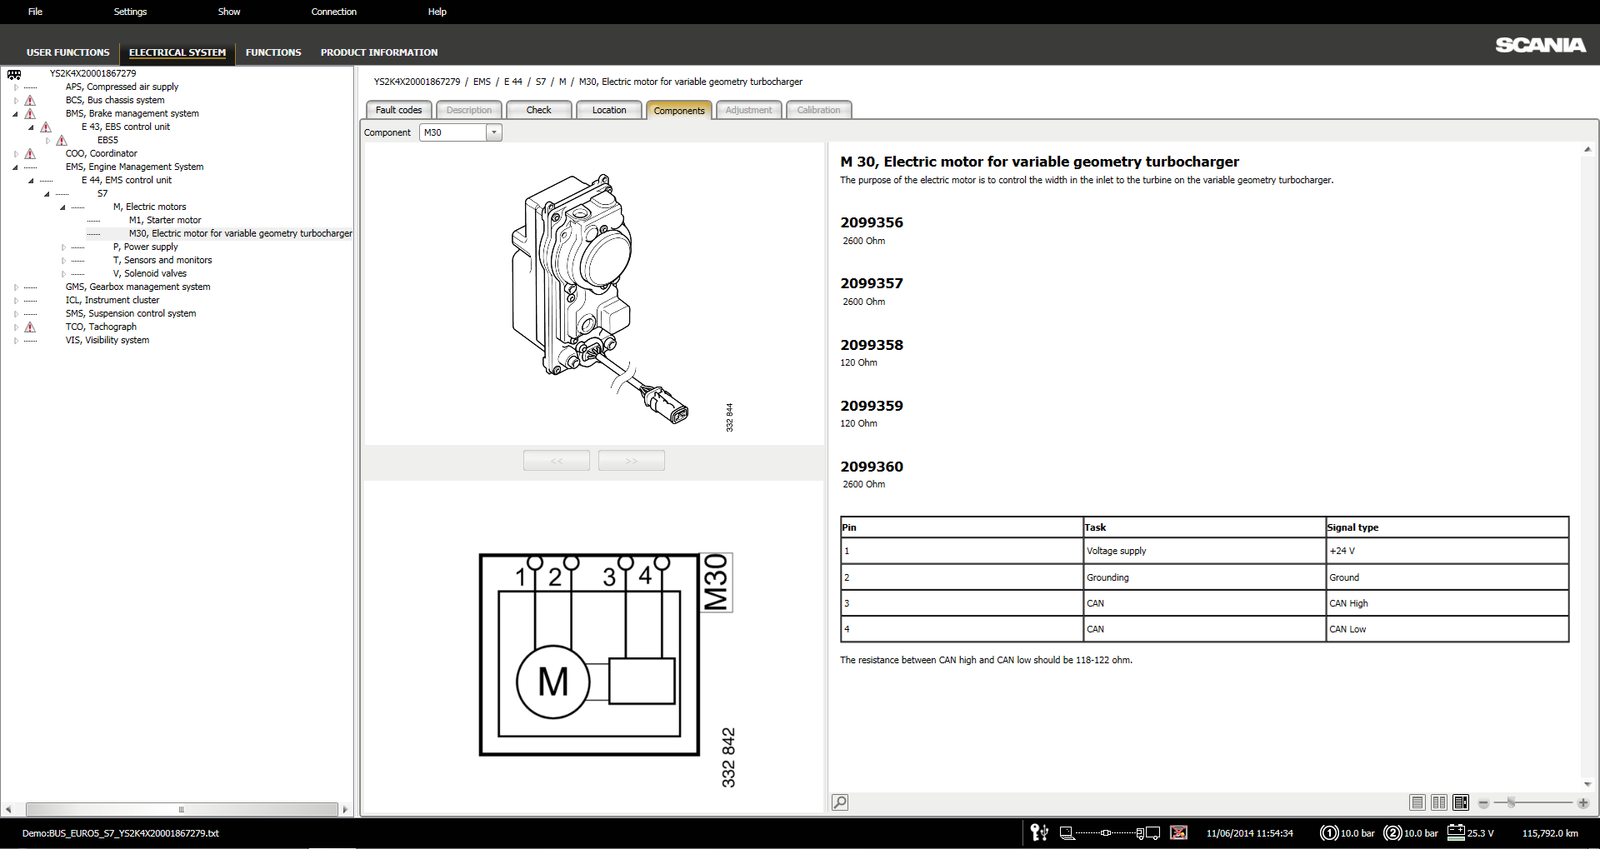Click the tree scrollbar right arrow
The height and width of the screenshot is (849, 1600).
tap(346, 809)
